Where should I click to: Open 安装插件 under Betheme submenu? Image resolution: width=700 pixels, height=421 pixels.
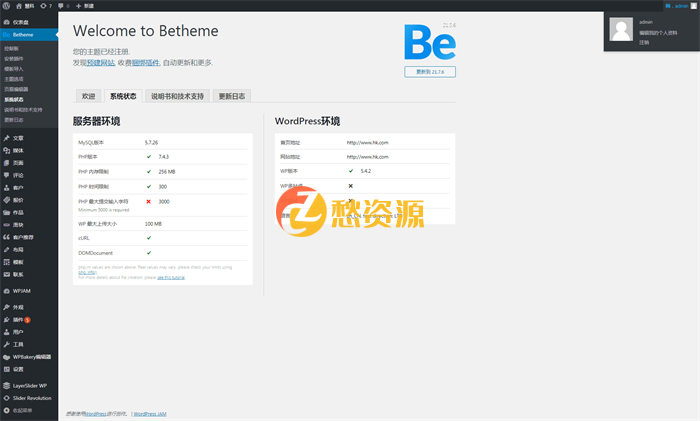coord(14,58)
